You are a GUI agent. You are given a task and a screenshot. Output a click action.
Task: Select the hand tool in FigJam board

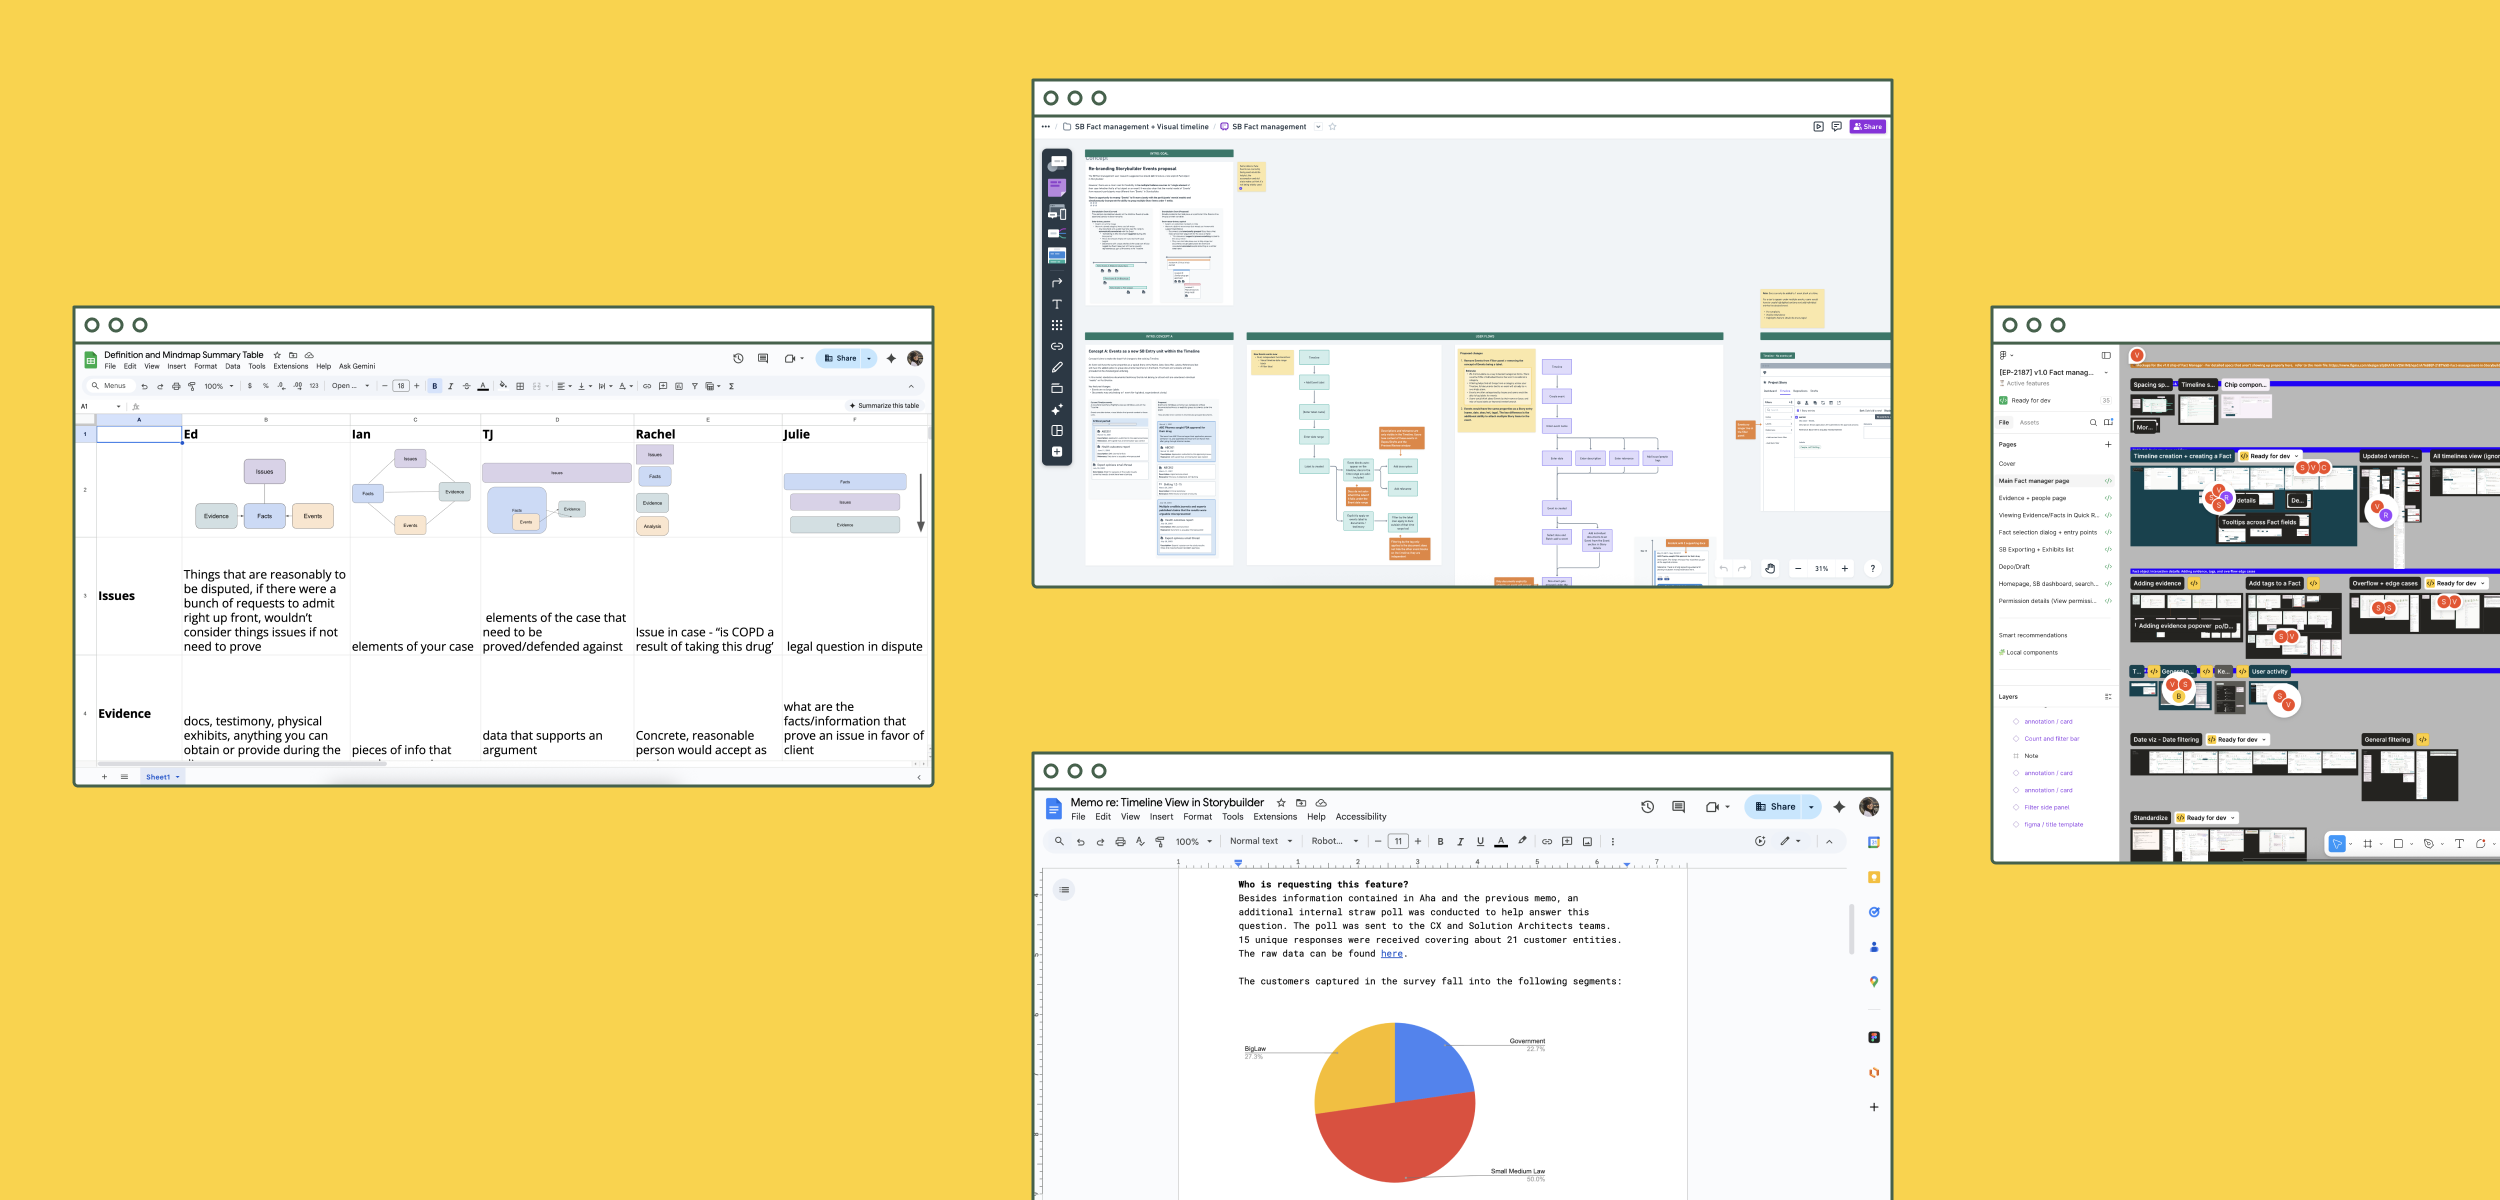click(1770, 569)
